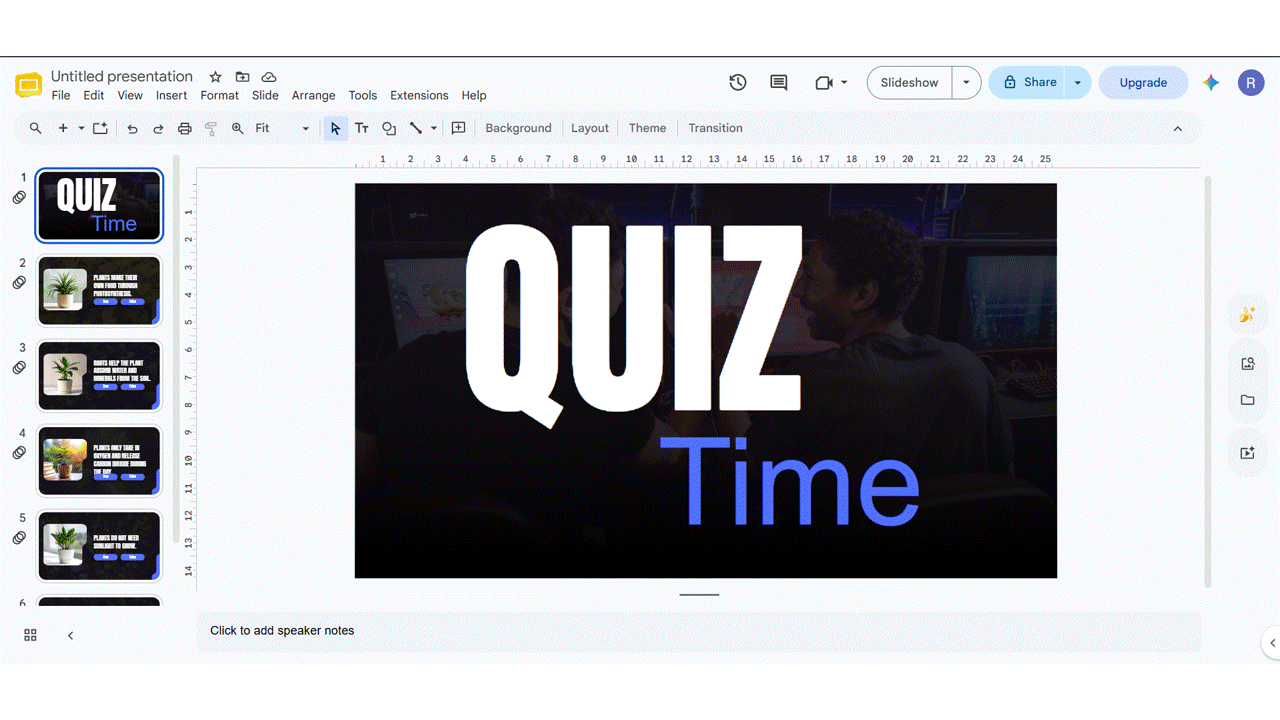Open the Fit zoom level dropdown
The width and height of the screenshot is (1280, 720).
(282, 128)
